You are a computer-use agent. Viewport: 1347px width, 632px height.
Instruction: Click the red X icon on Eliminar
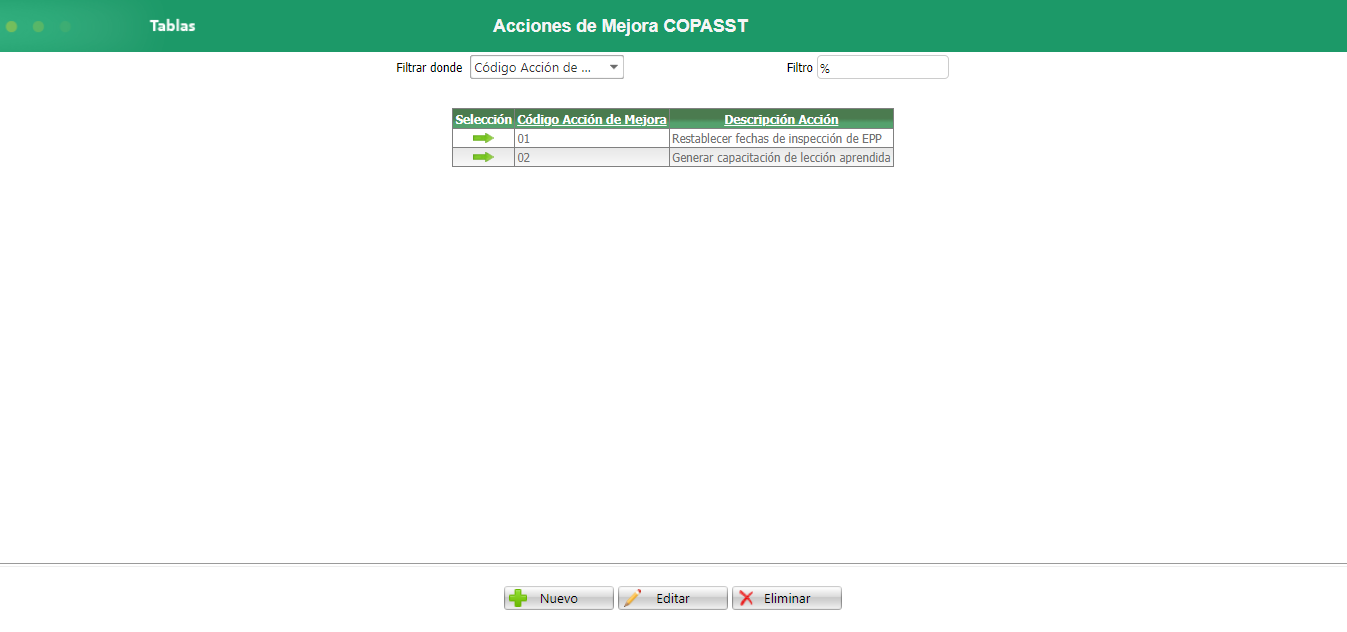(x=749, y=597)
